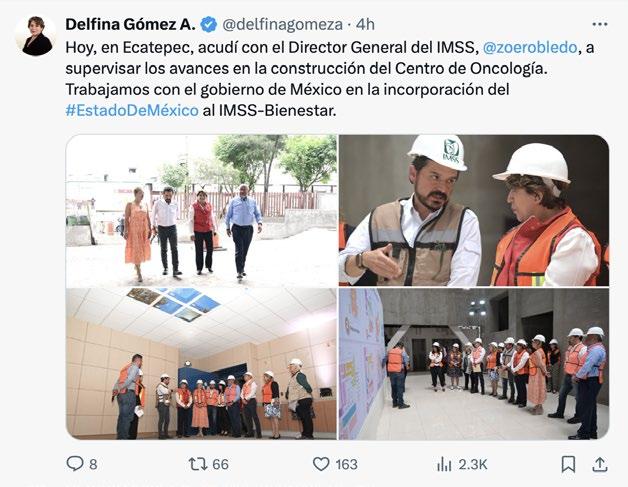The image size is (628, 487).
Task: Click the blue verified badge
Action: pyautogui.click(x=208, y=24)
